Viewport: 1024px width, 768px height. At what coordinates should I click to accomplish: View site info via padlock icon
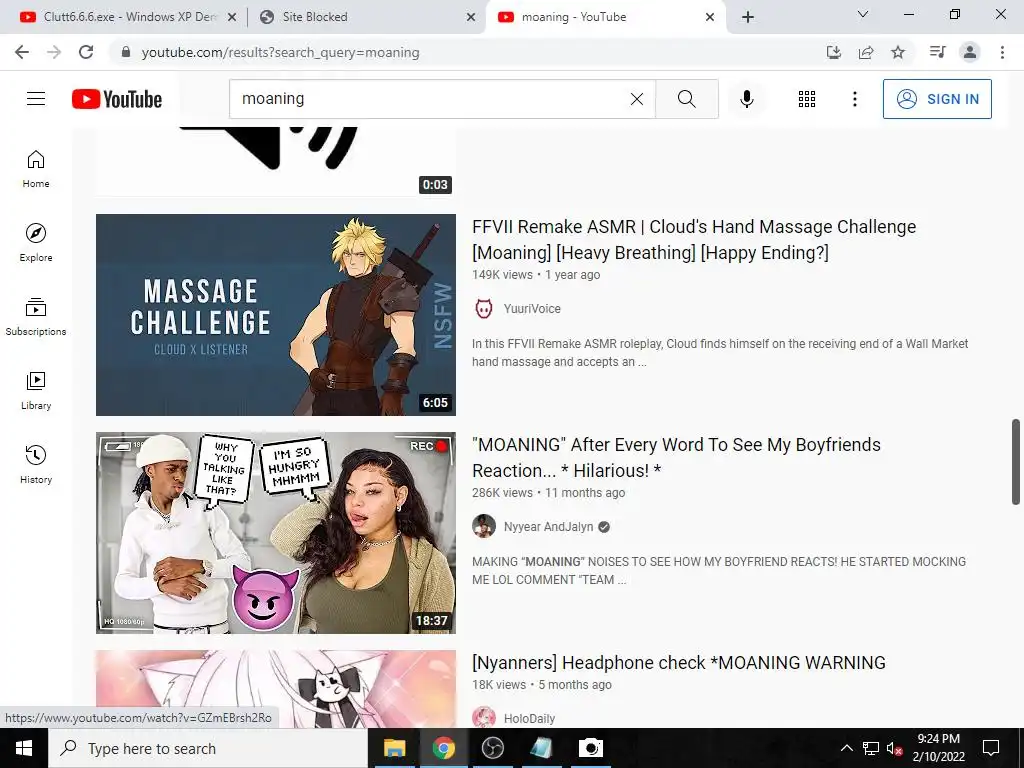pos(126,52)
